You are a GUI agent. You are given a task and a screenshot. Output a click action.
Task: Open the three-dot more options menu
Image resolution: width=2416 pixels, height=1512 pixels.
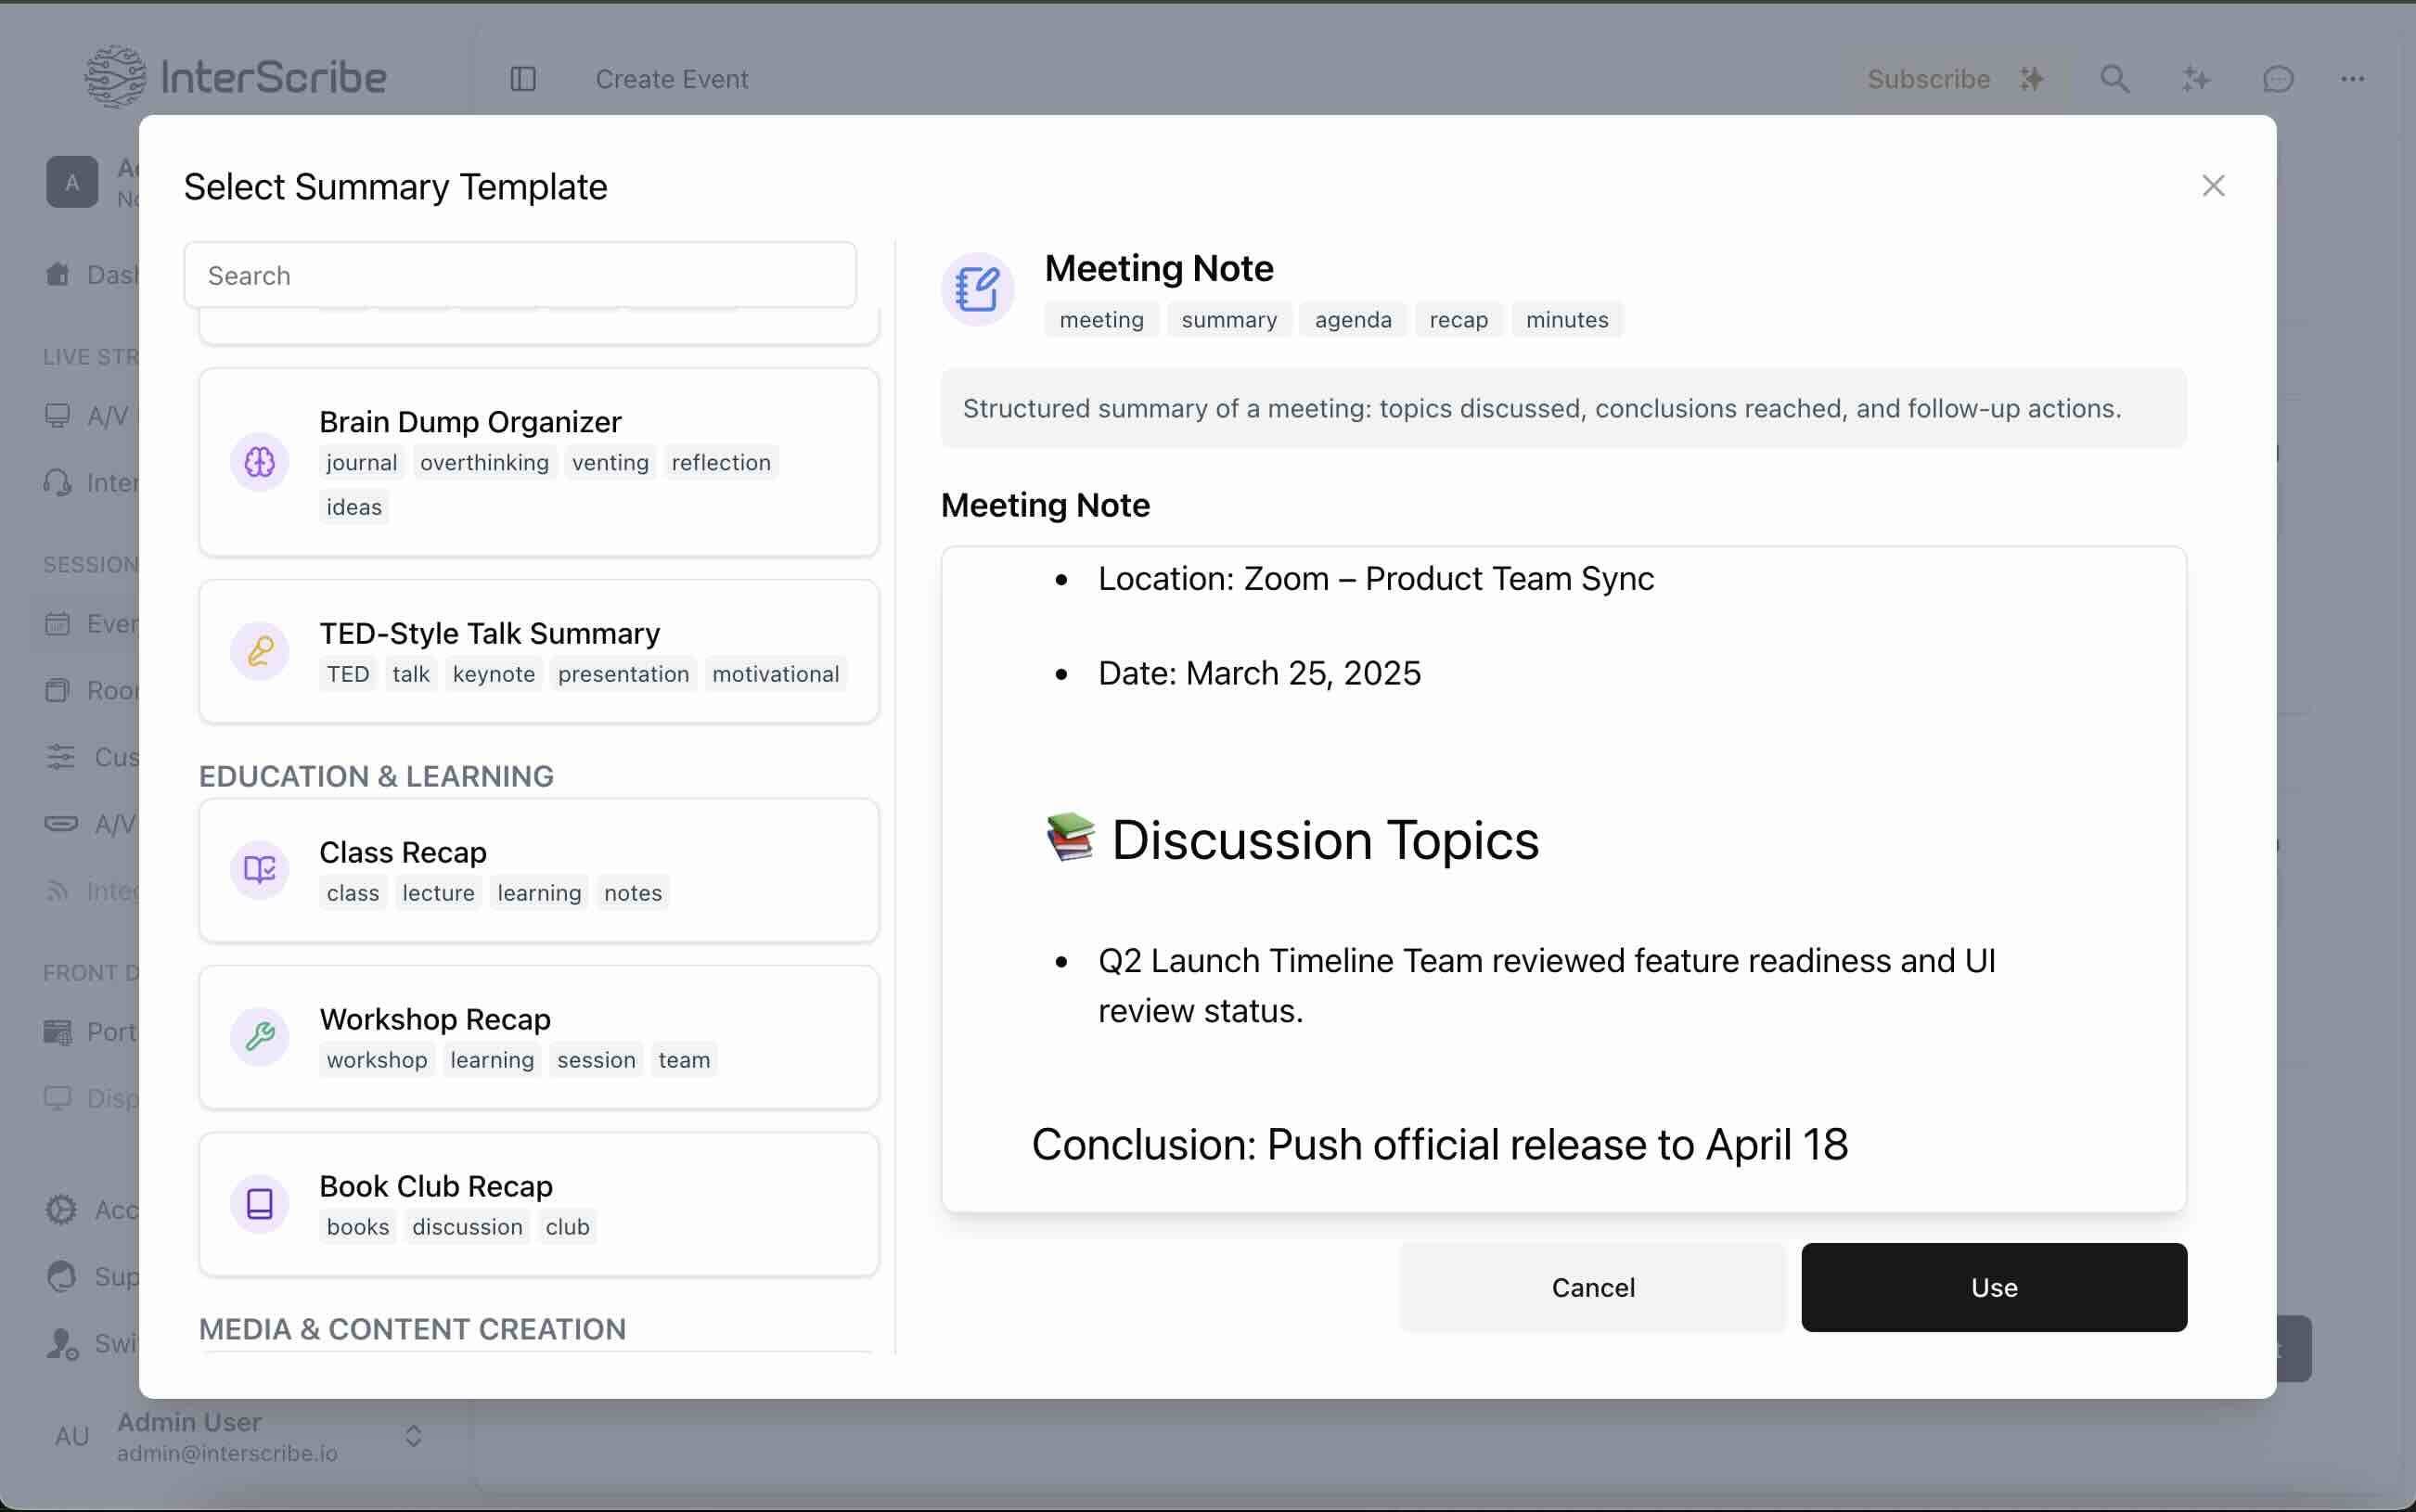click(2352, 79)
